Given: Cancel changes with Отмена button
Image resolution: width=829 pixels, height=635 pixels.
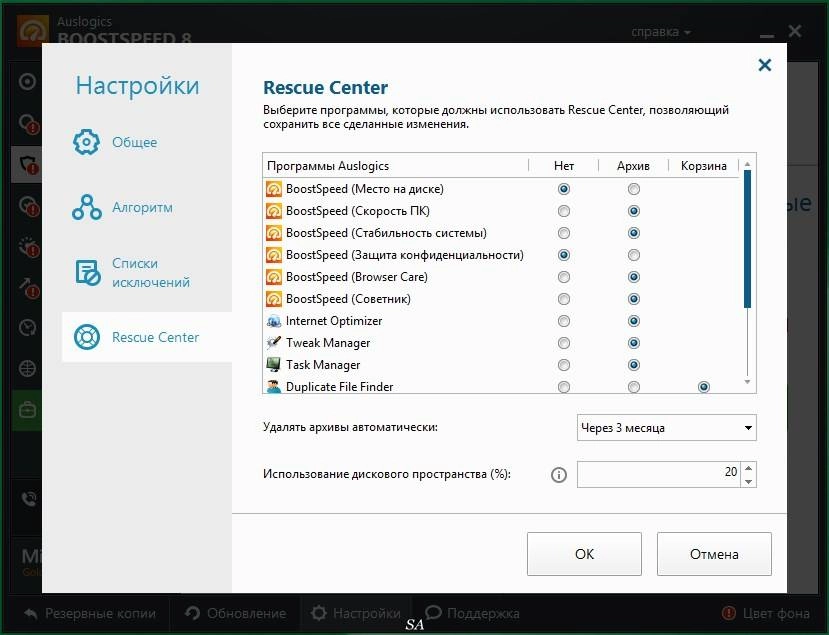Looking at the screenshot, I should [714, 554].
